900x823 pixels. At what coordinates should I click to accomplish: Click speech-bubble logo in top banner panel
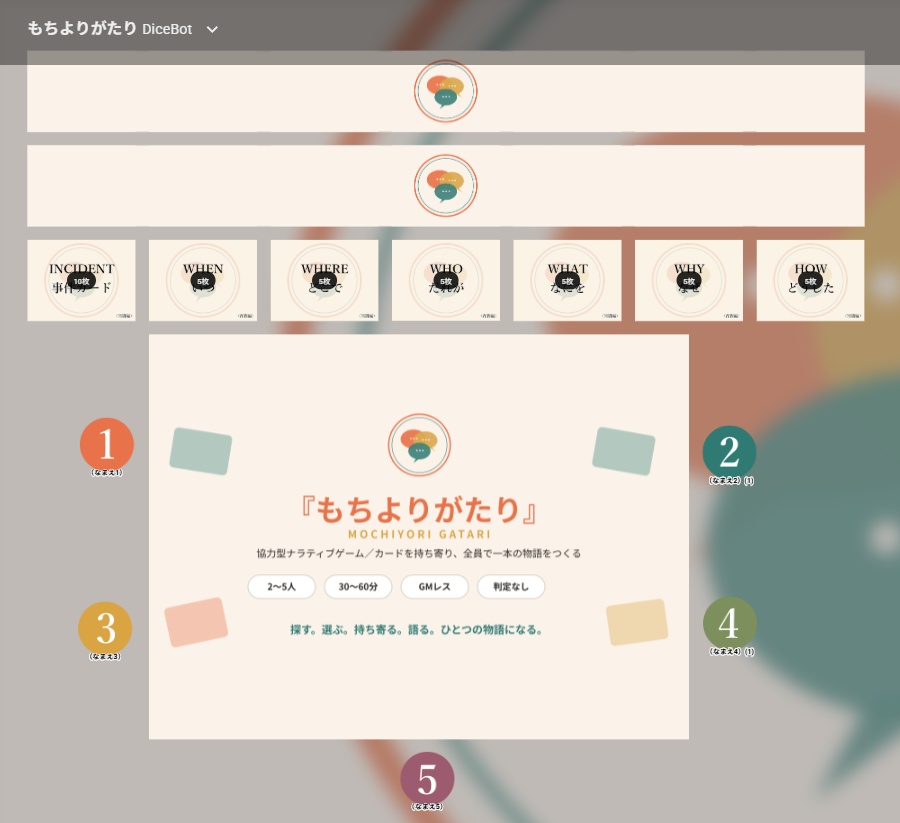coord(446,91)
